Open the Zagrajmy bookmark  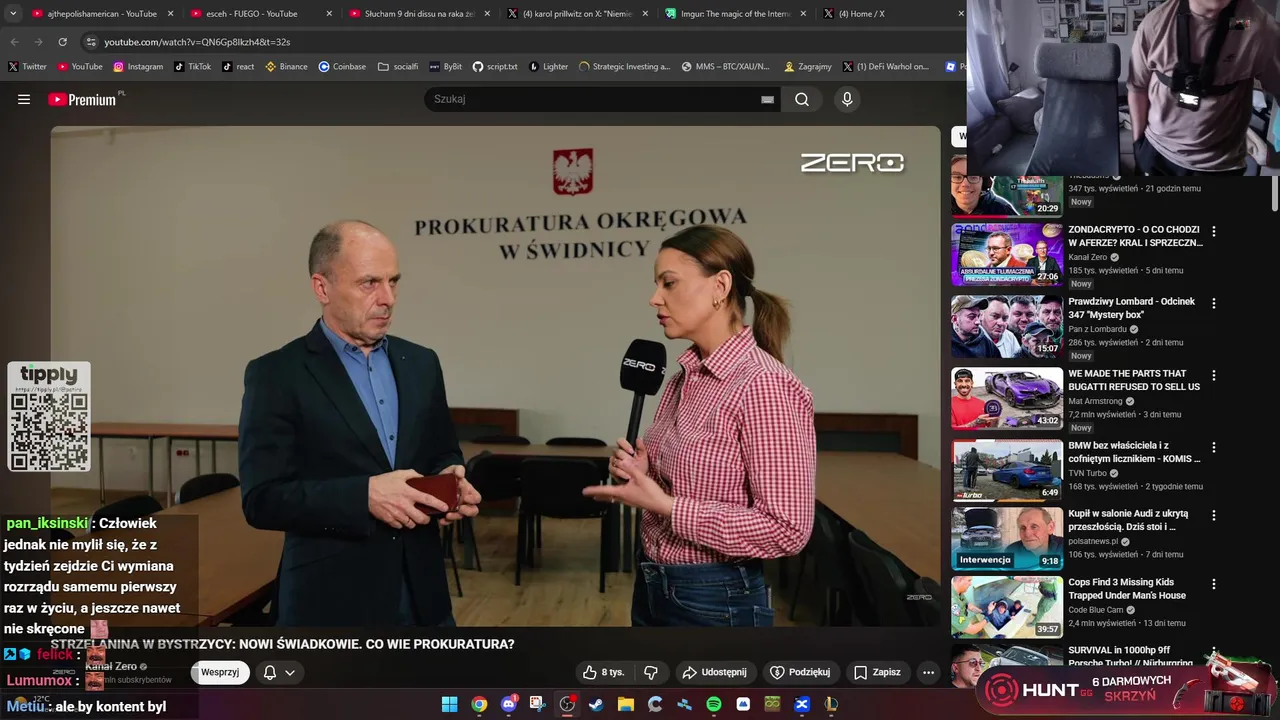pyautogui.click(x=808, y=67)
